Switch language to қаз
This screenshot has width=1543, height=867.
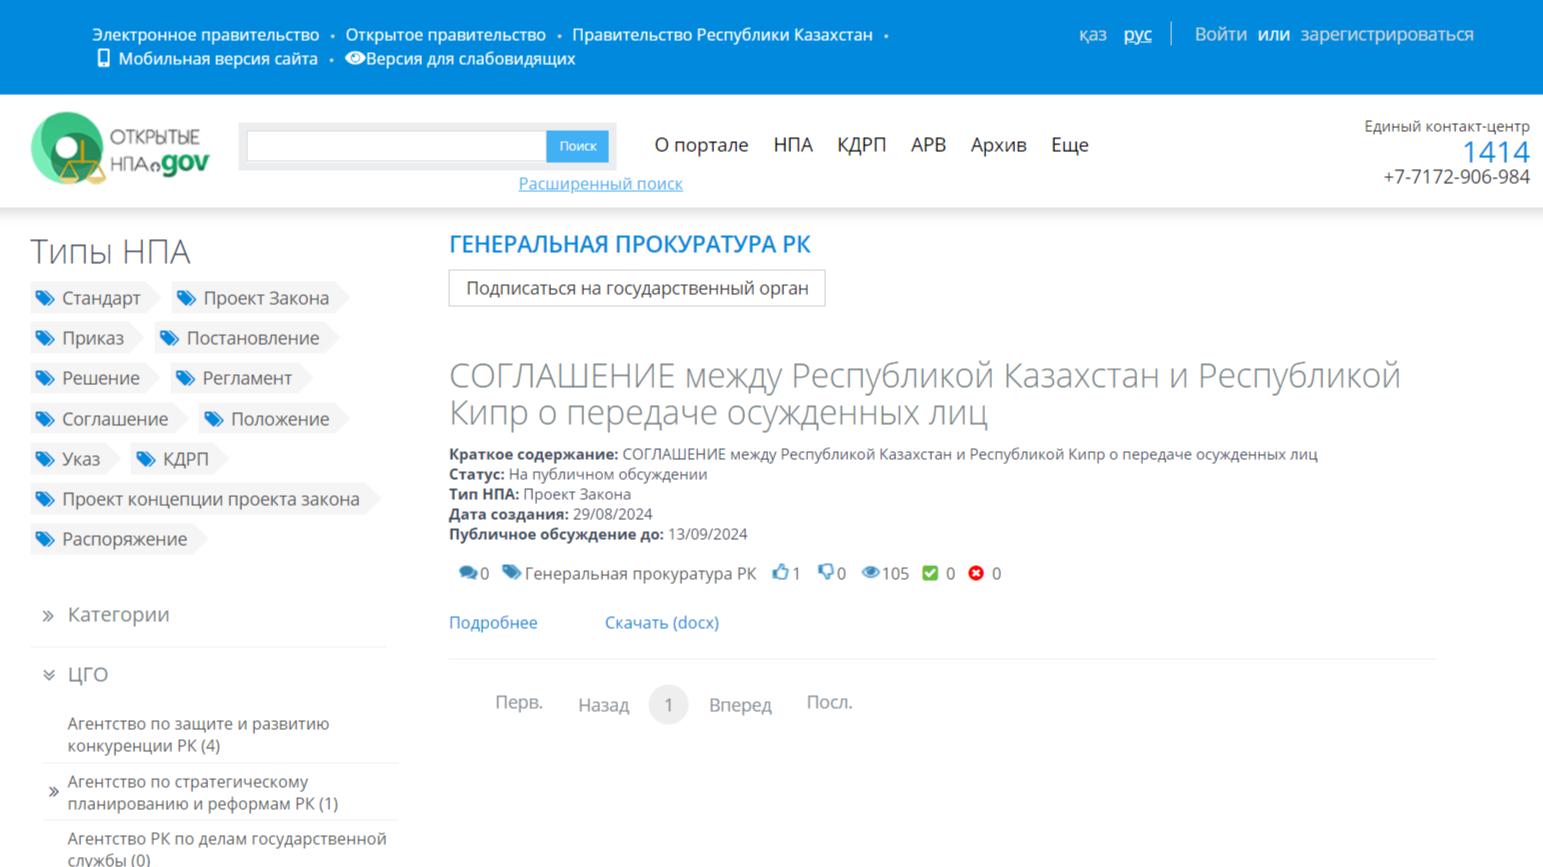click(1092, 35)
